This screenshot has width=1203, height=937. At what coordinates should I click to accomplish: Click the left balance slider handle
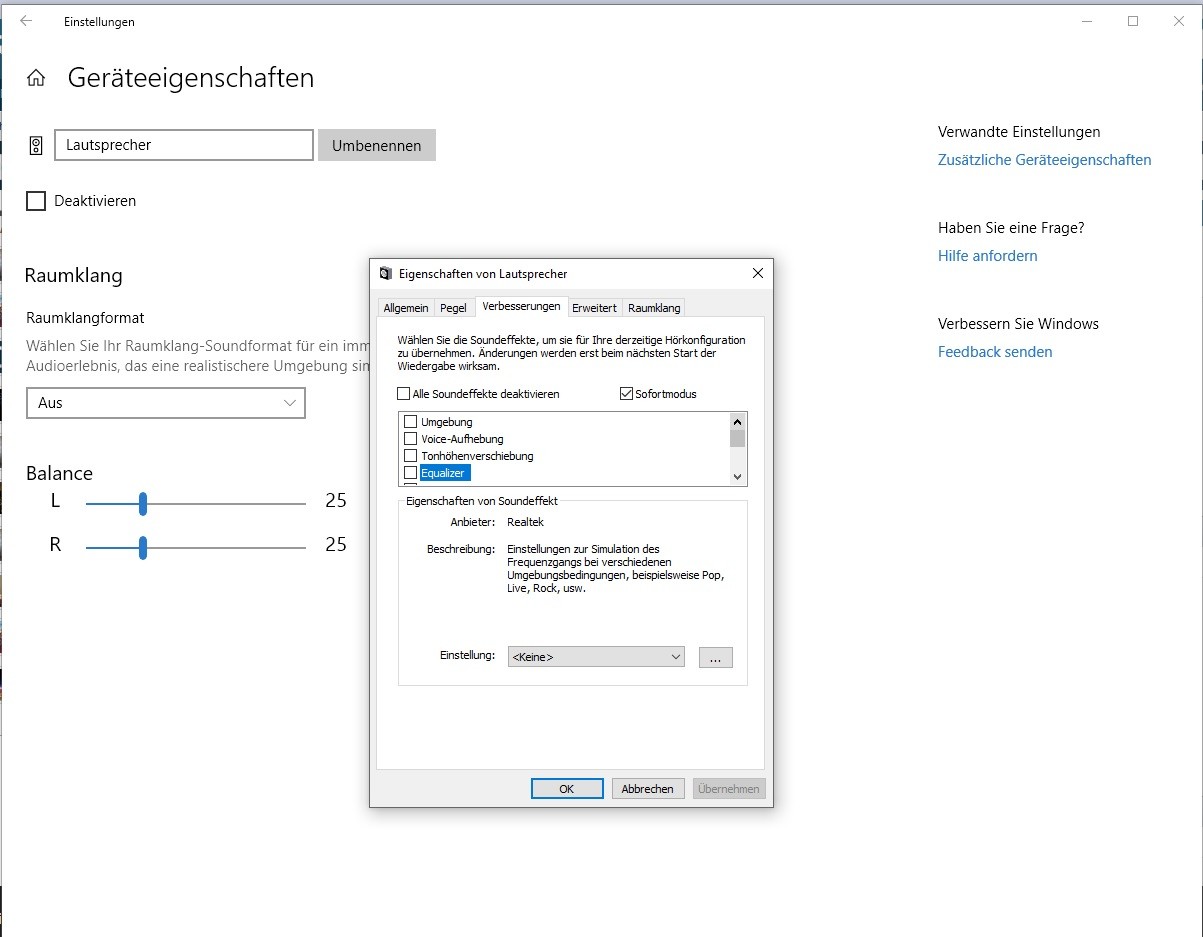(x=143, y=503)
